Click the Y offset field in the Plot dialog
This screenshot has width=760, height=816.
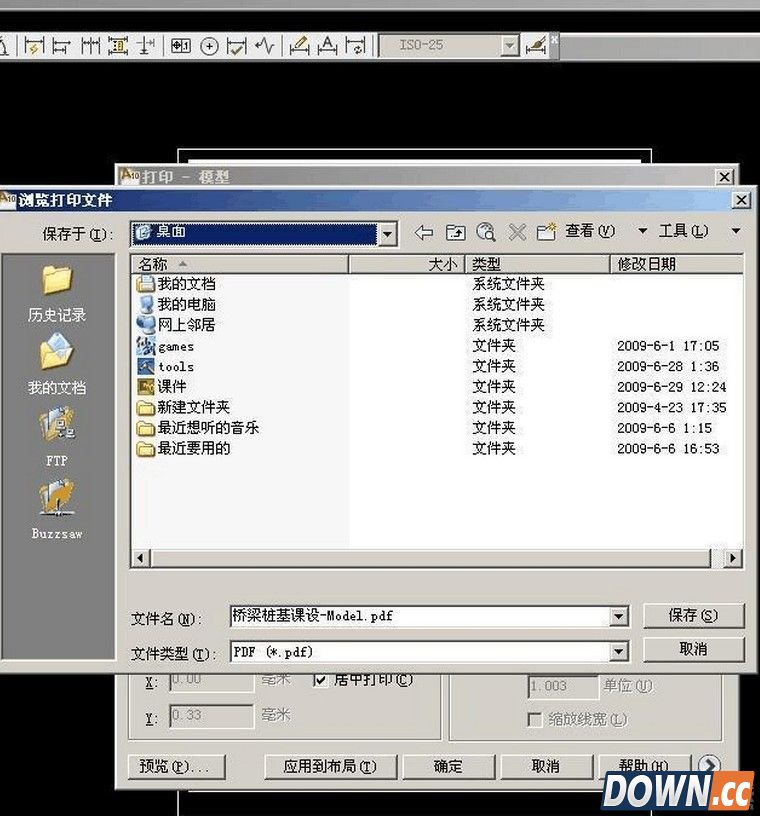[211, 716]
